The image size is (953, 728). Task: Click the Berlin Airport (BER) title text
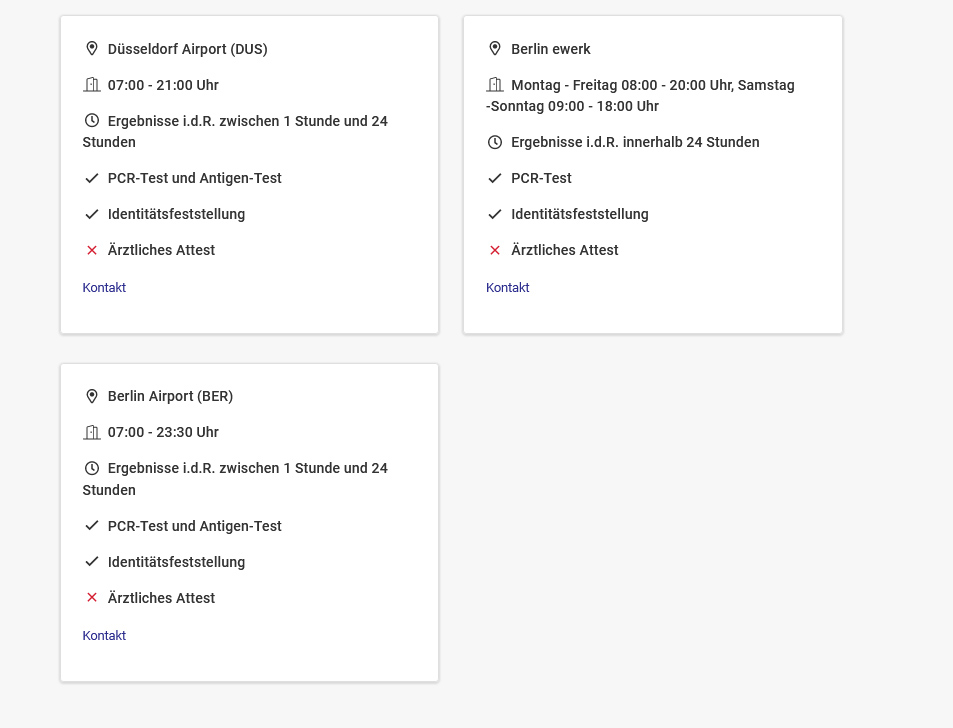170,396
